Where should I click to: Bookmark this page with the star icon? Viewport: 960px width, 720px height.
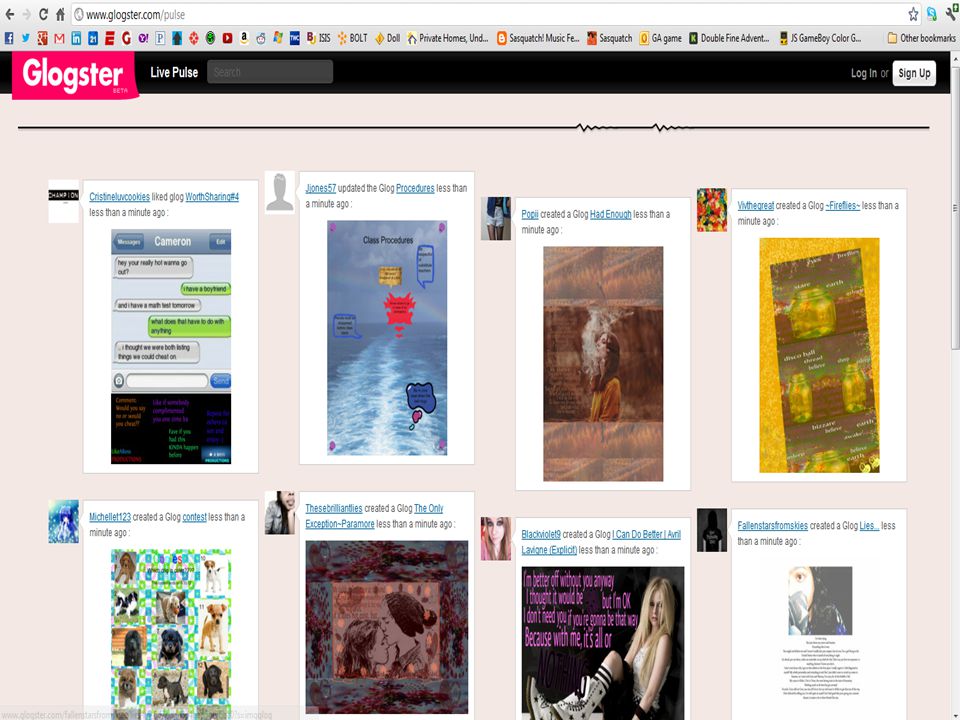[913, 14]
